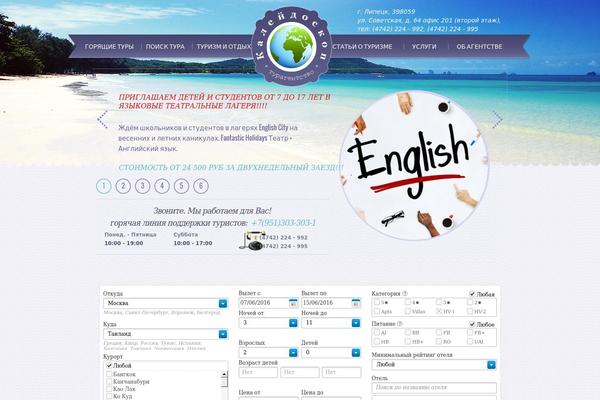Click the English City link
Viewport: 600px width, 400px height.
tap(273, 127)
